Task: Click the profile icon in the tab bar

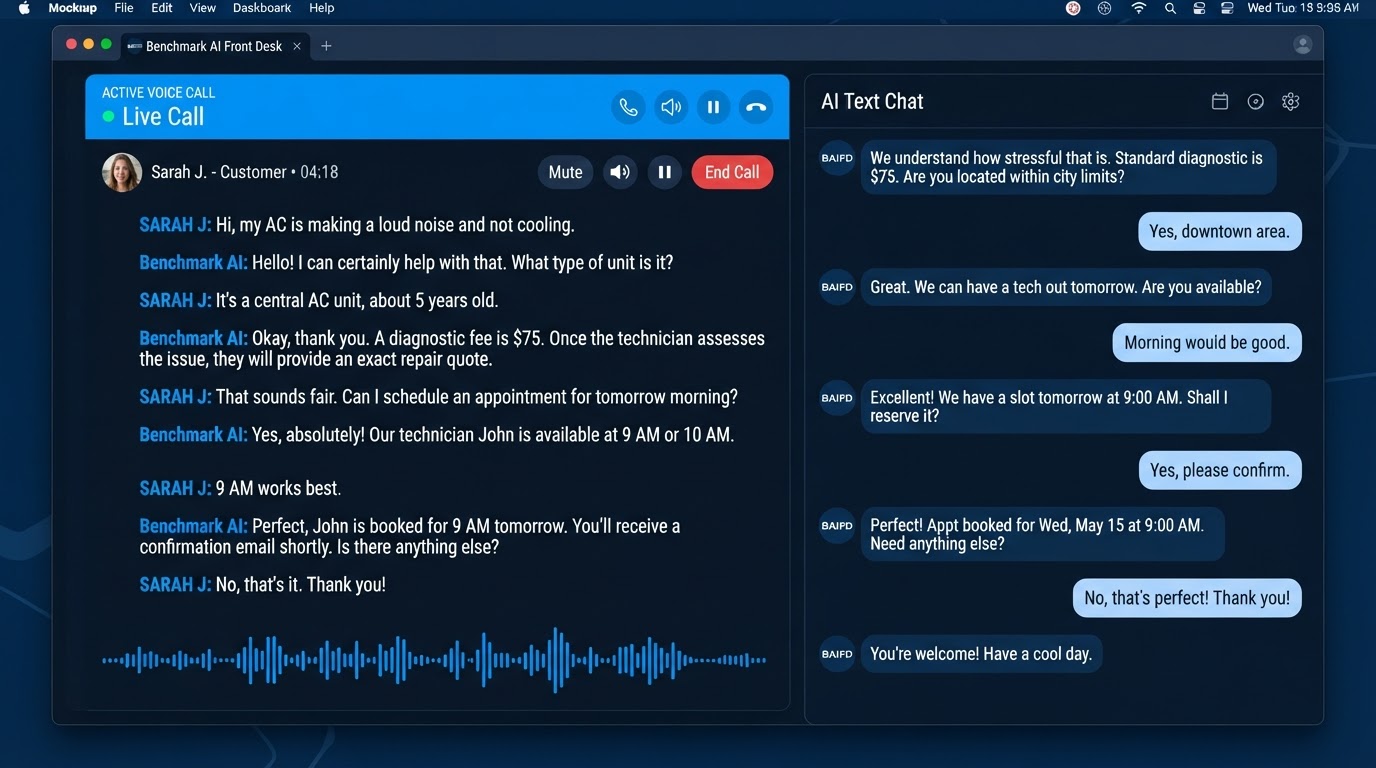Action: coord(1303,45)
